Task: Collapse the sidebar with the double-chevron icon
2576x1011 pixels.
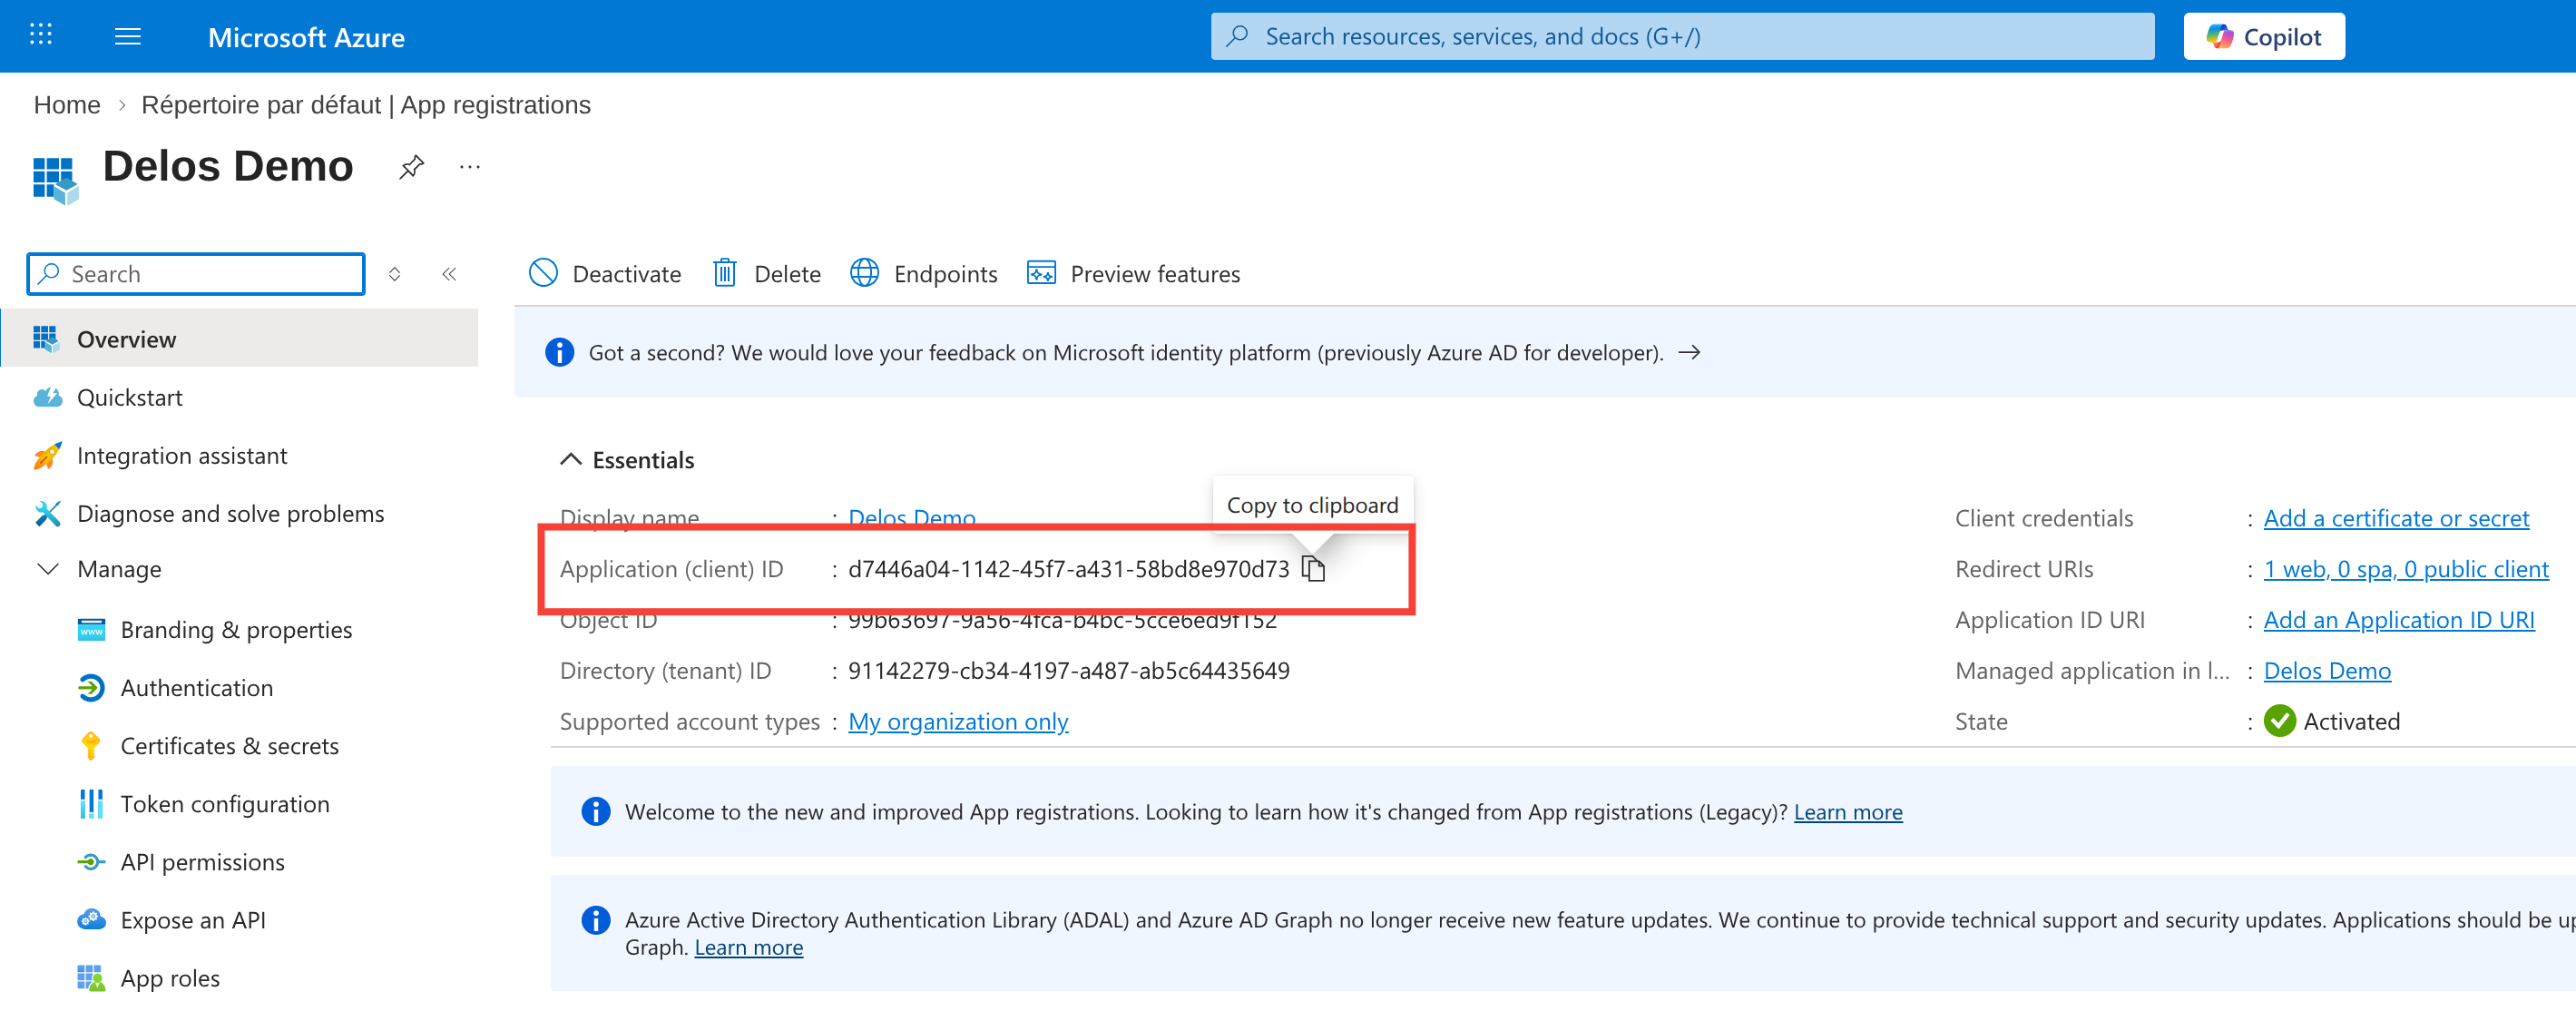Action: click(449, 274)
